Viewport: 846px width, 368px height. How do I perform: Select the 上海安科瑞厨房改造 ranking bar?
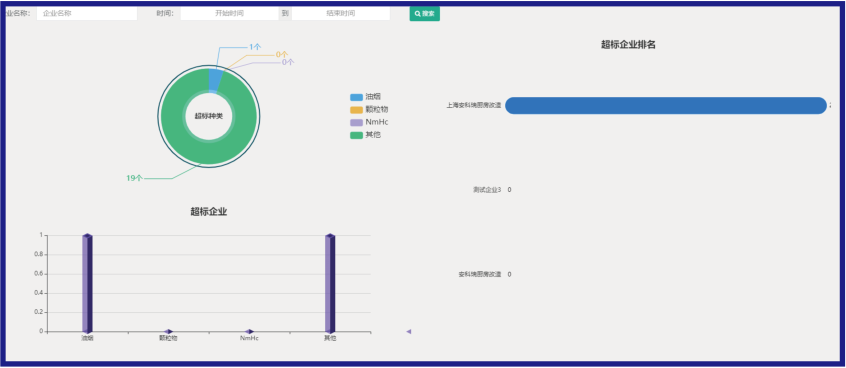tap(666, 106)
